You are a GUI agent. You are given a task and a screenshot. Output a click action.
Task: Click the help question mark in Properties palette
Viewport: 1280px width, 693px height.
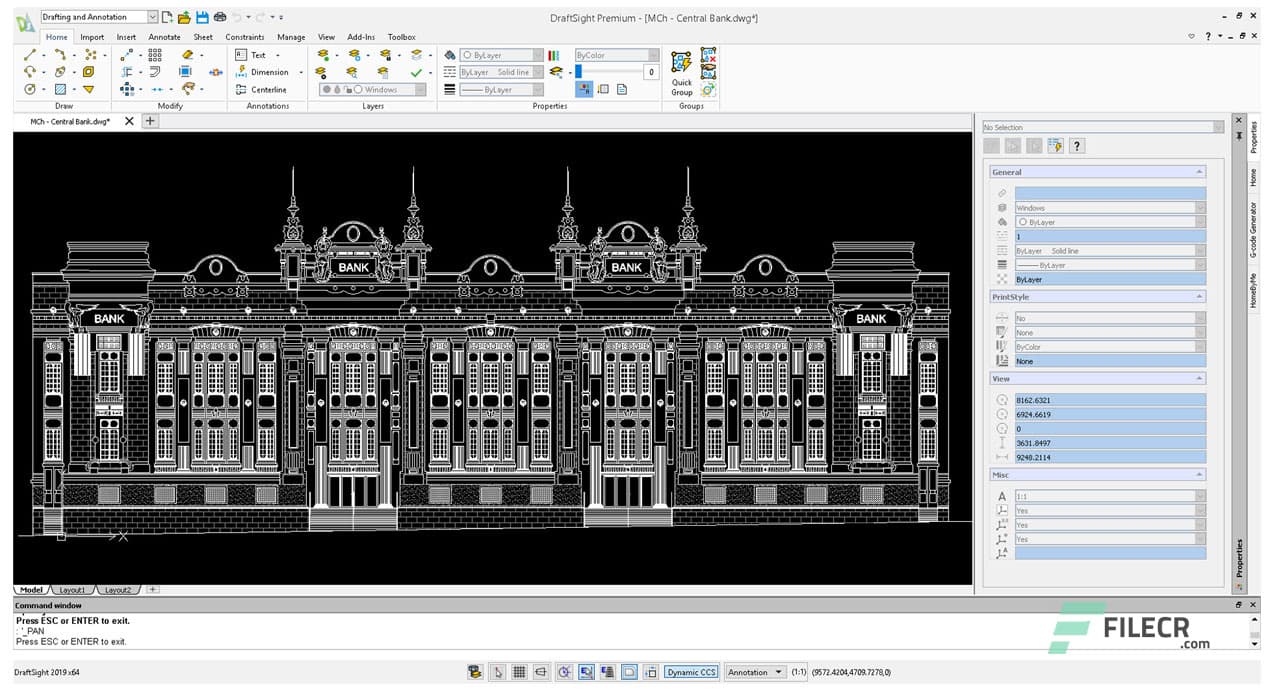pyautogui.click(x=1076, y=146)
